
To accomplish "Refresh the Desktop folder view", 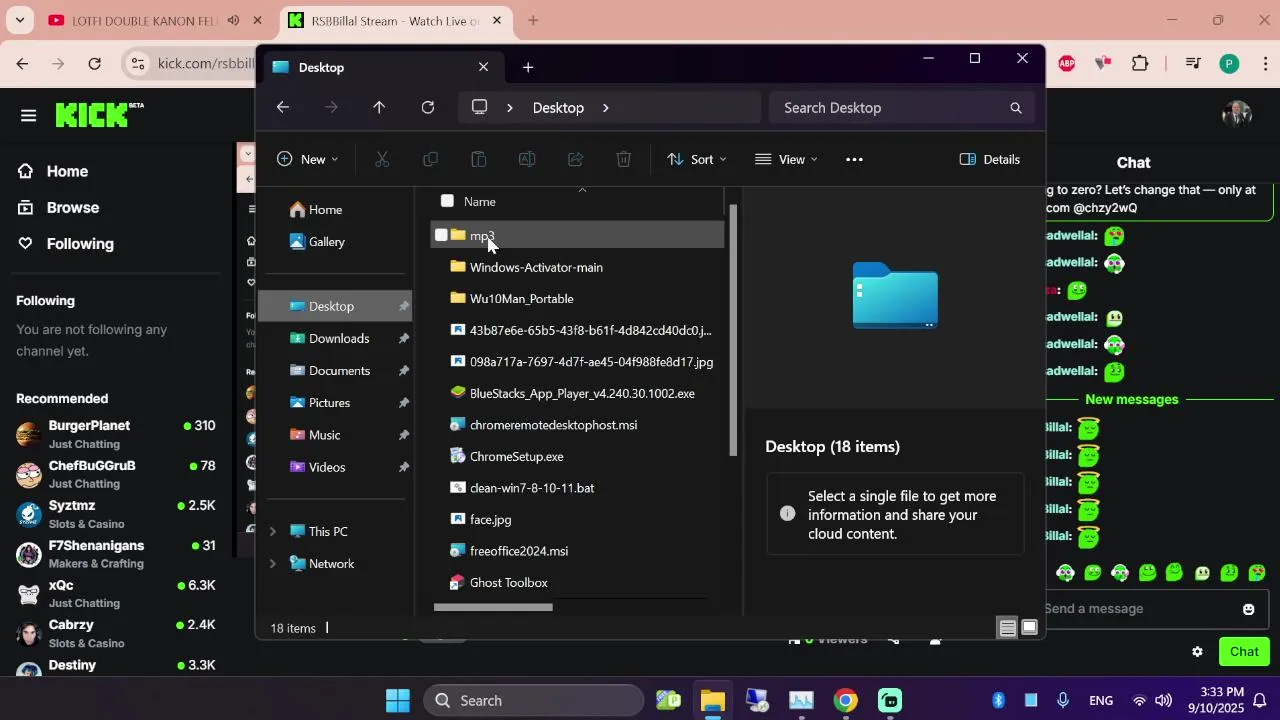I will pyautogui.click(x=428, y=108).
